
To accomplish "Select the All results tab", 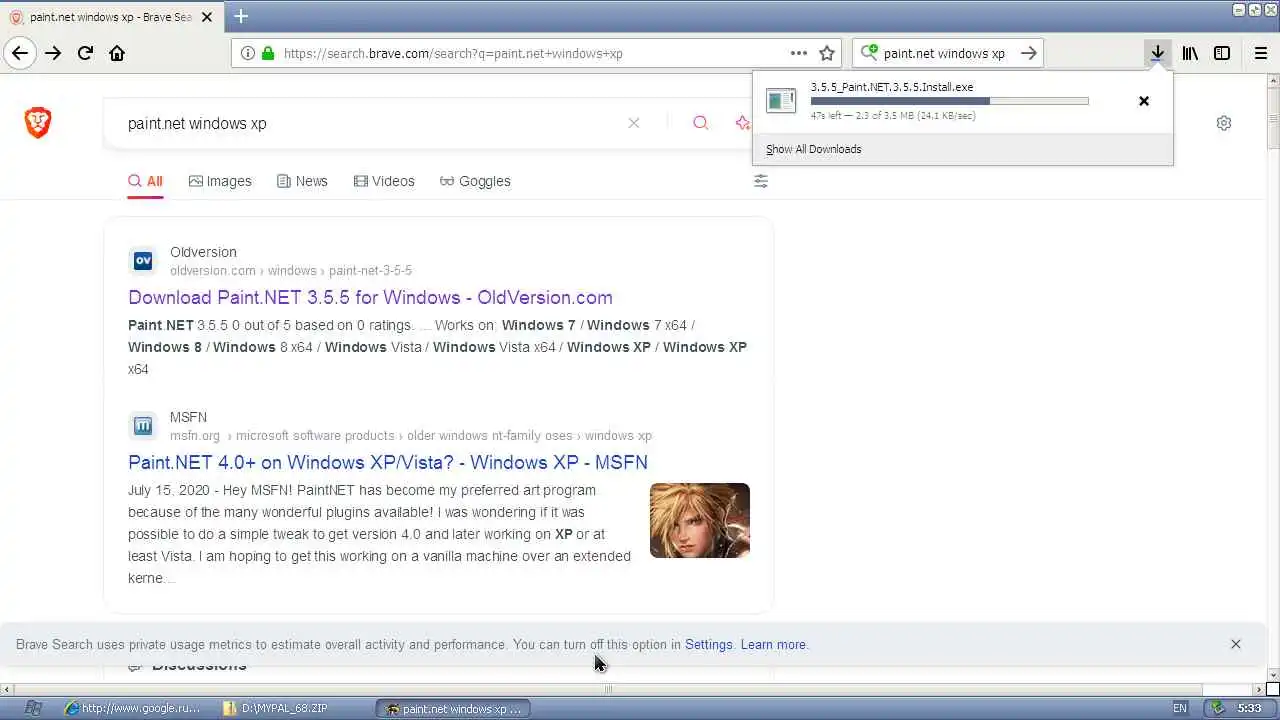I will coord(145,181).
